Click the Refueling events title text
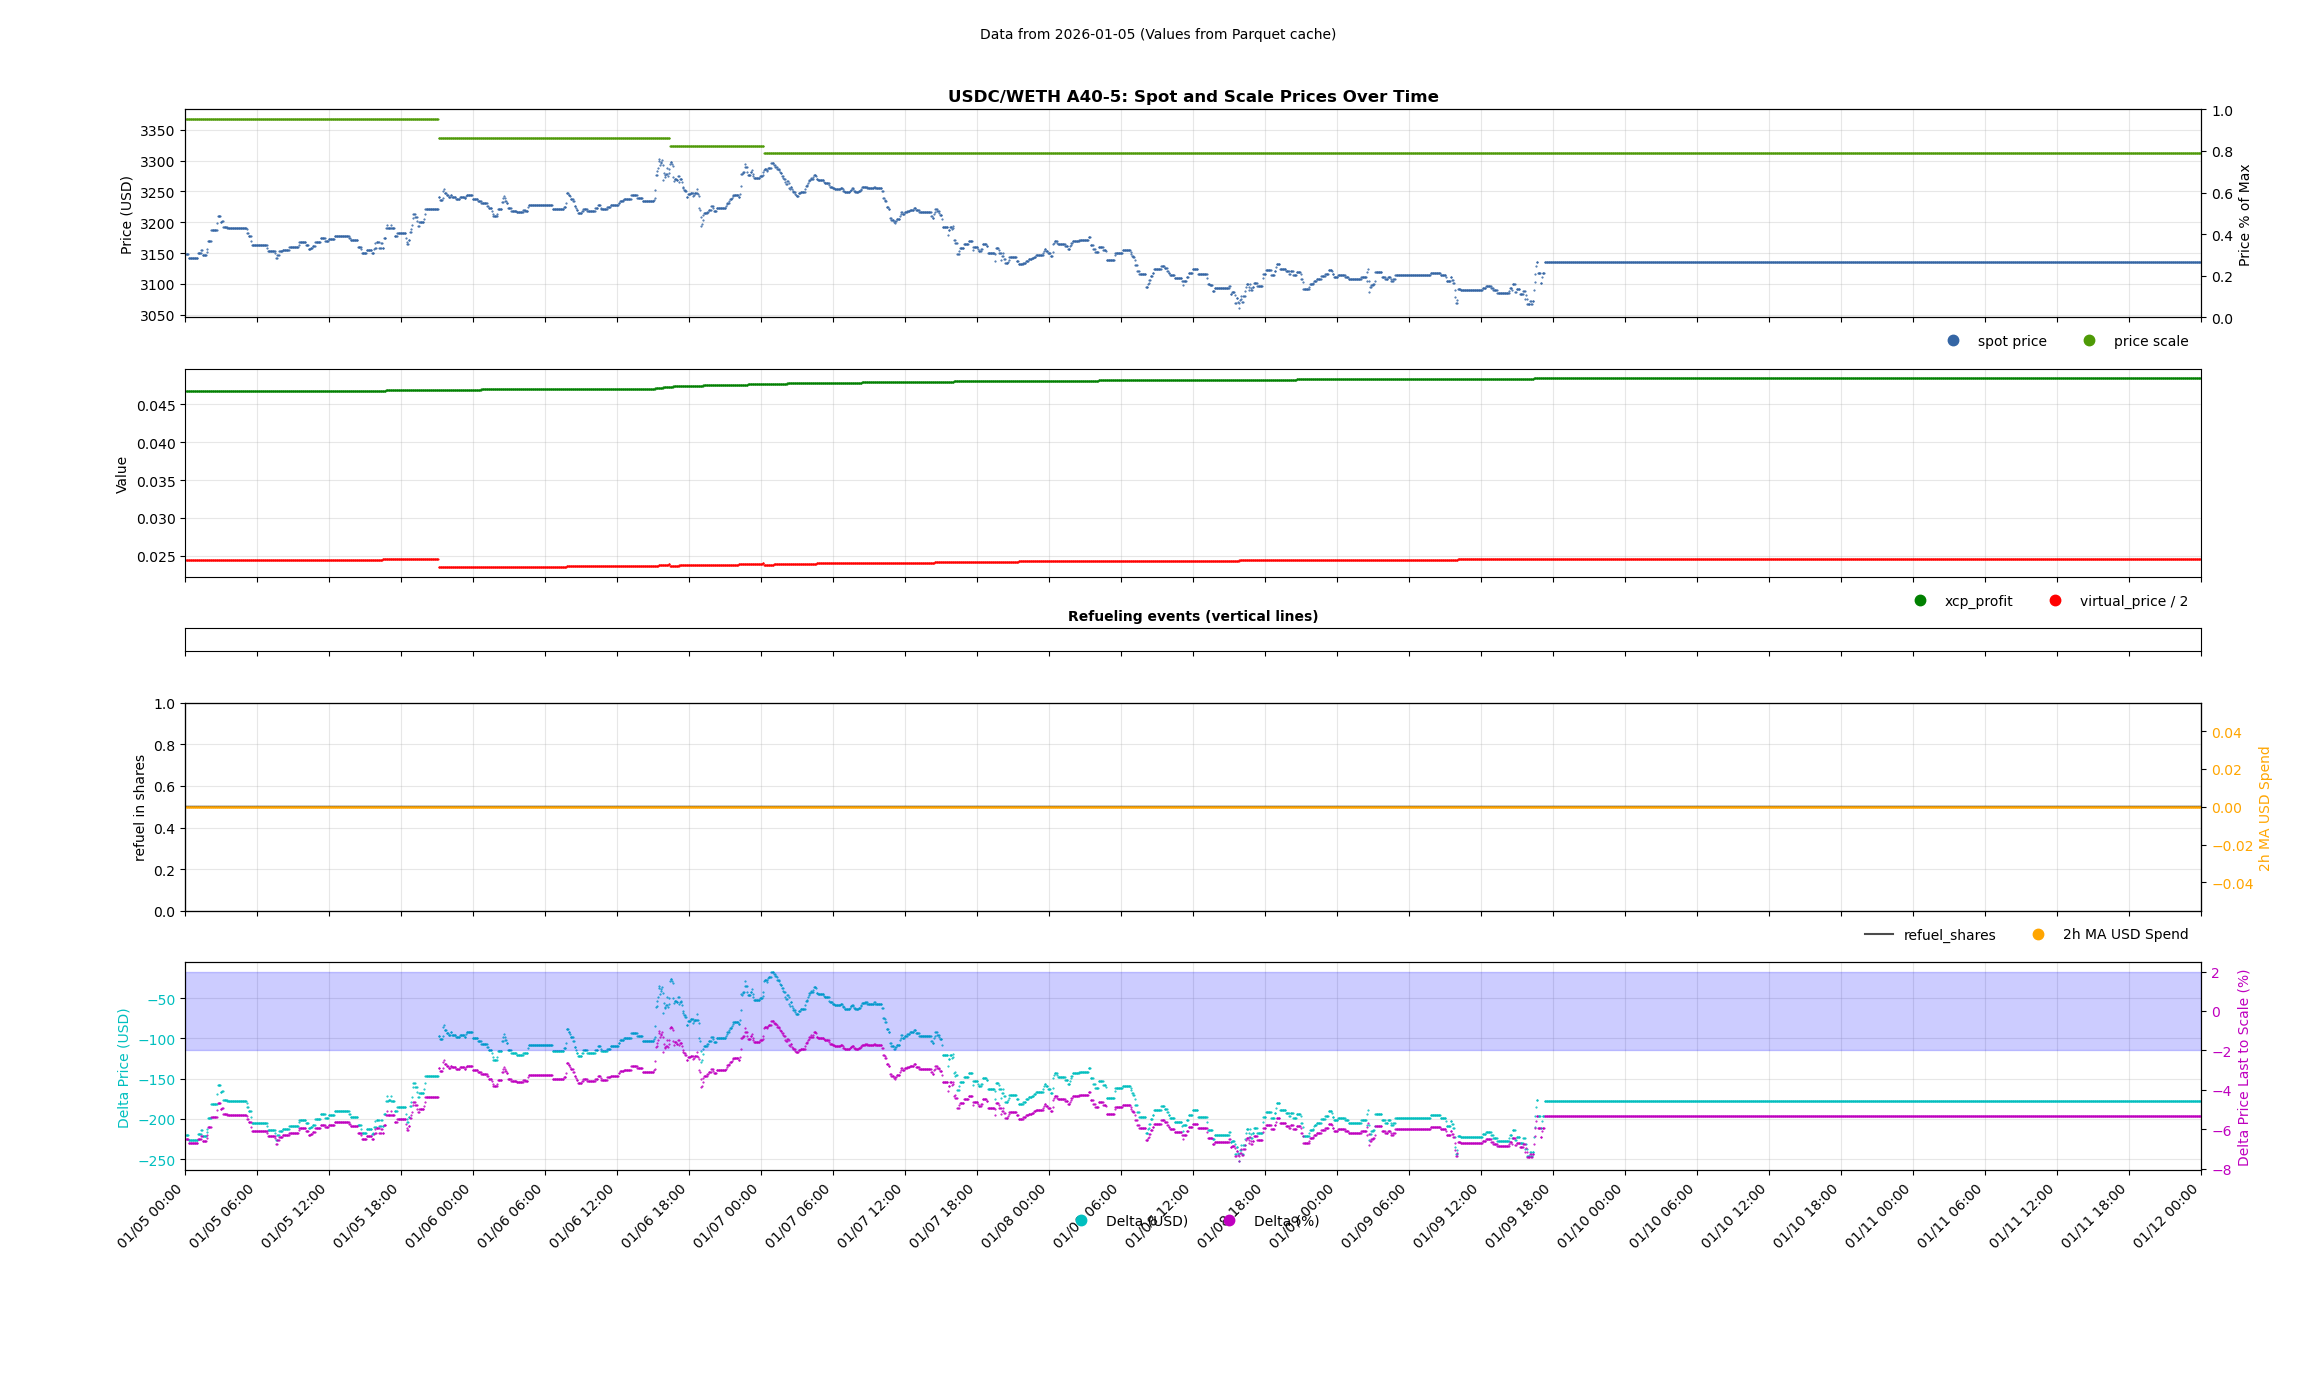Screen dimensions: 2317x1377 point(1192,616)
